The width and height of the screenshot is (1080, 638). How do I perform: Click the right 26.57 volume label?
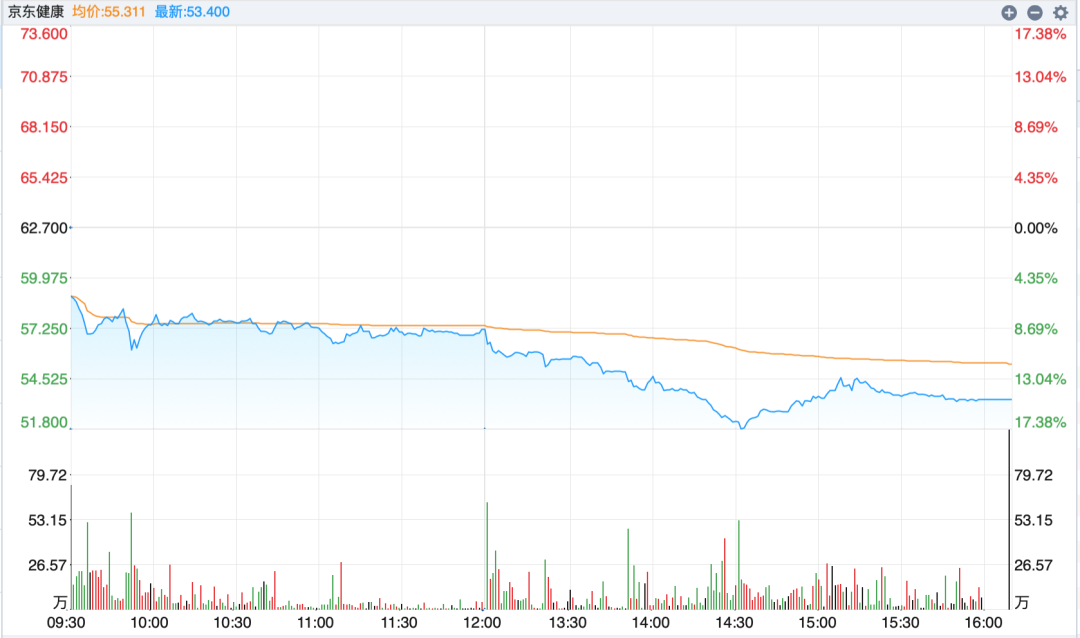pyautogui.click(x=1034, y=565)
